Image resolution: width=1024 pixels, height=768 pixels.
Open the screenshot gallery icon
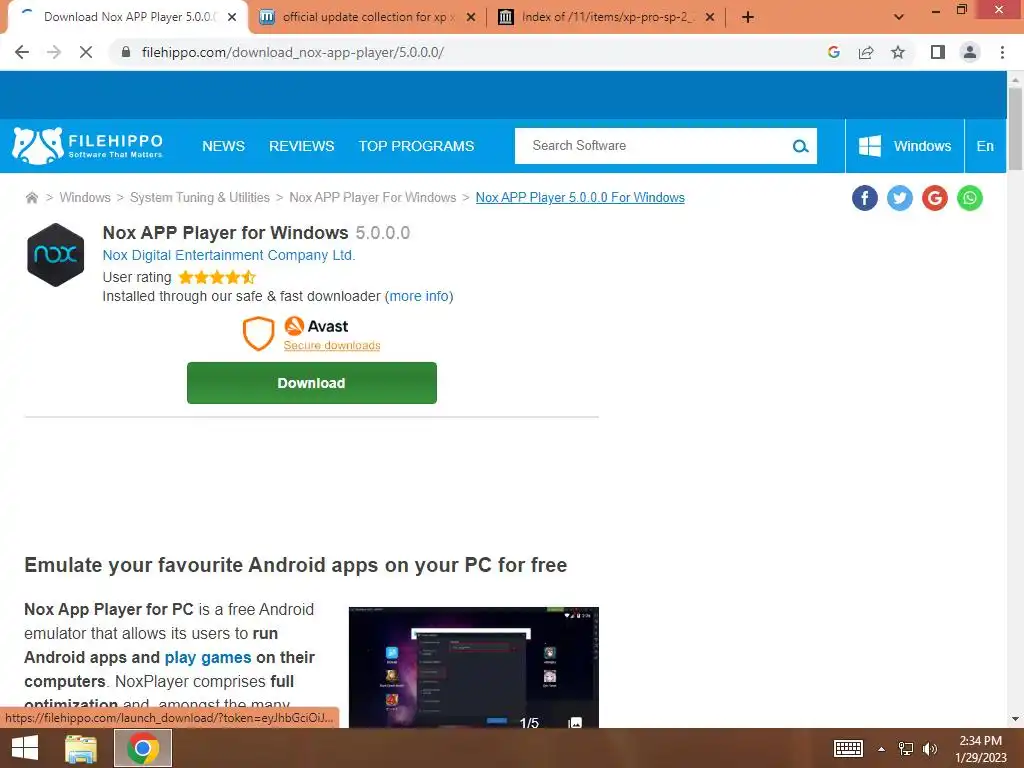(x=575, y=722)
